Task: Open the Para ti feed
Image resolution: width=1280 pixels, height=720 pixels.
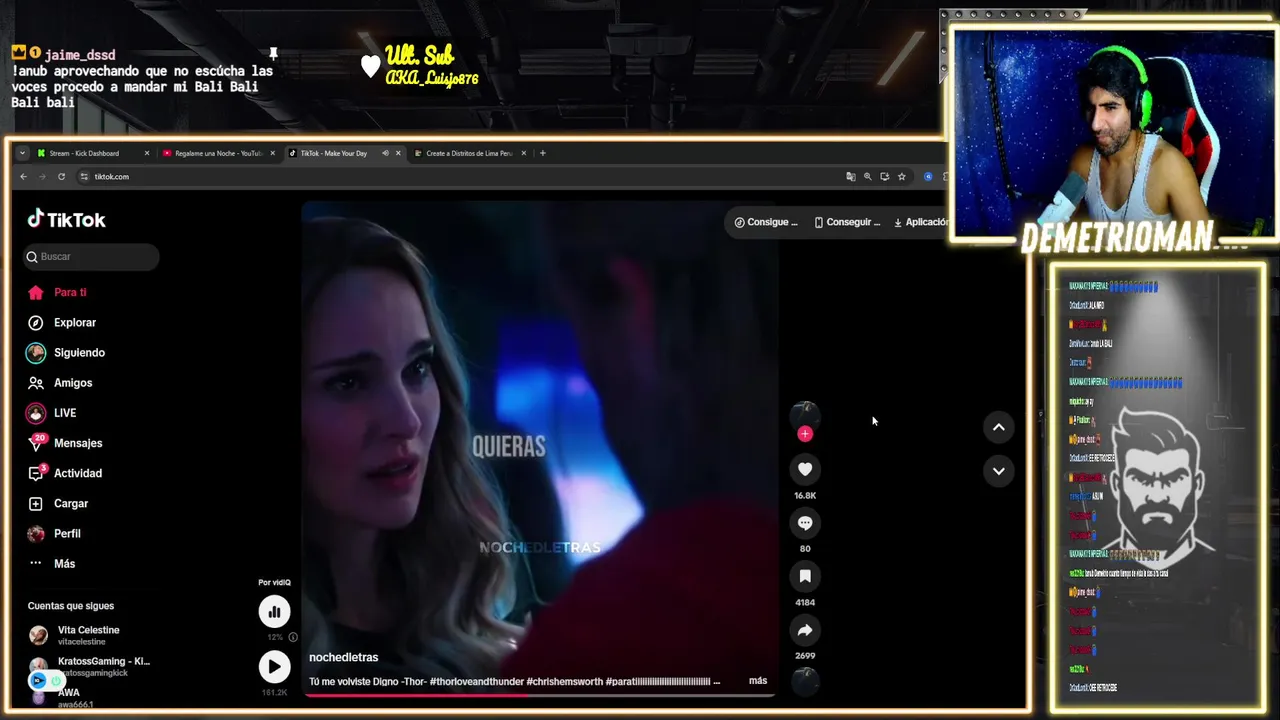Action: [70, 292]
